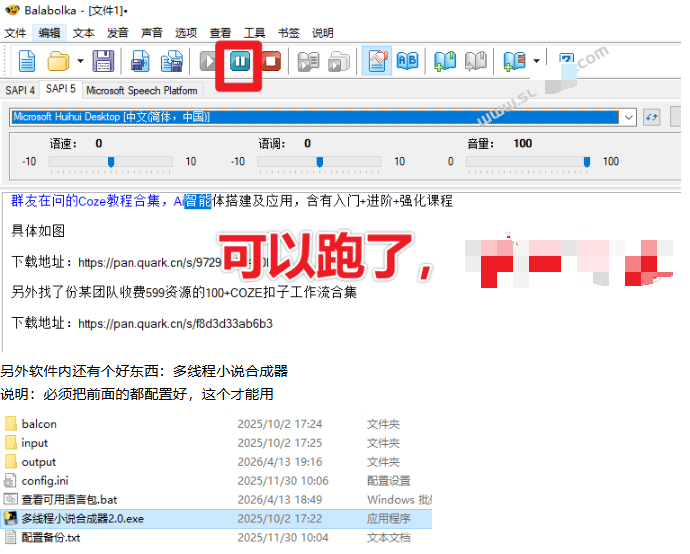Open the 工具 menu
Viewport: 690px width, 554px height.
pos(254,33)
